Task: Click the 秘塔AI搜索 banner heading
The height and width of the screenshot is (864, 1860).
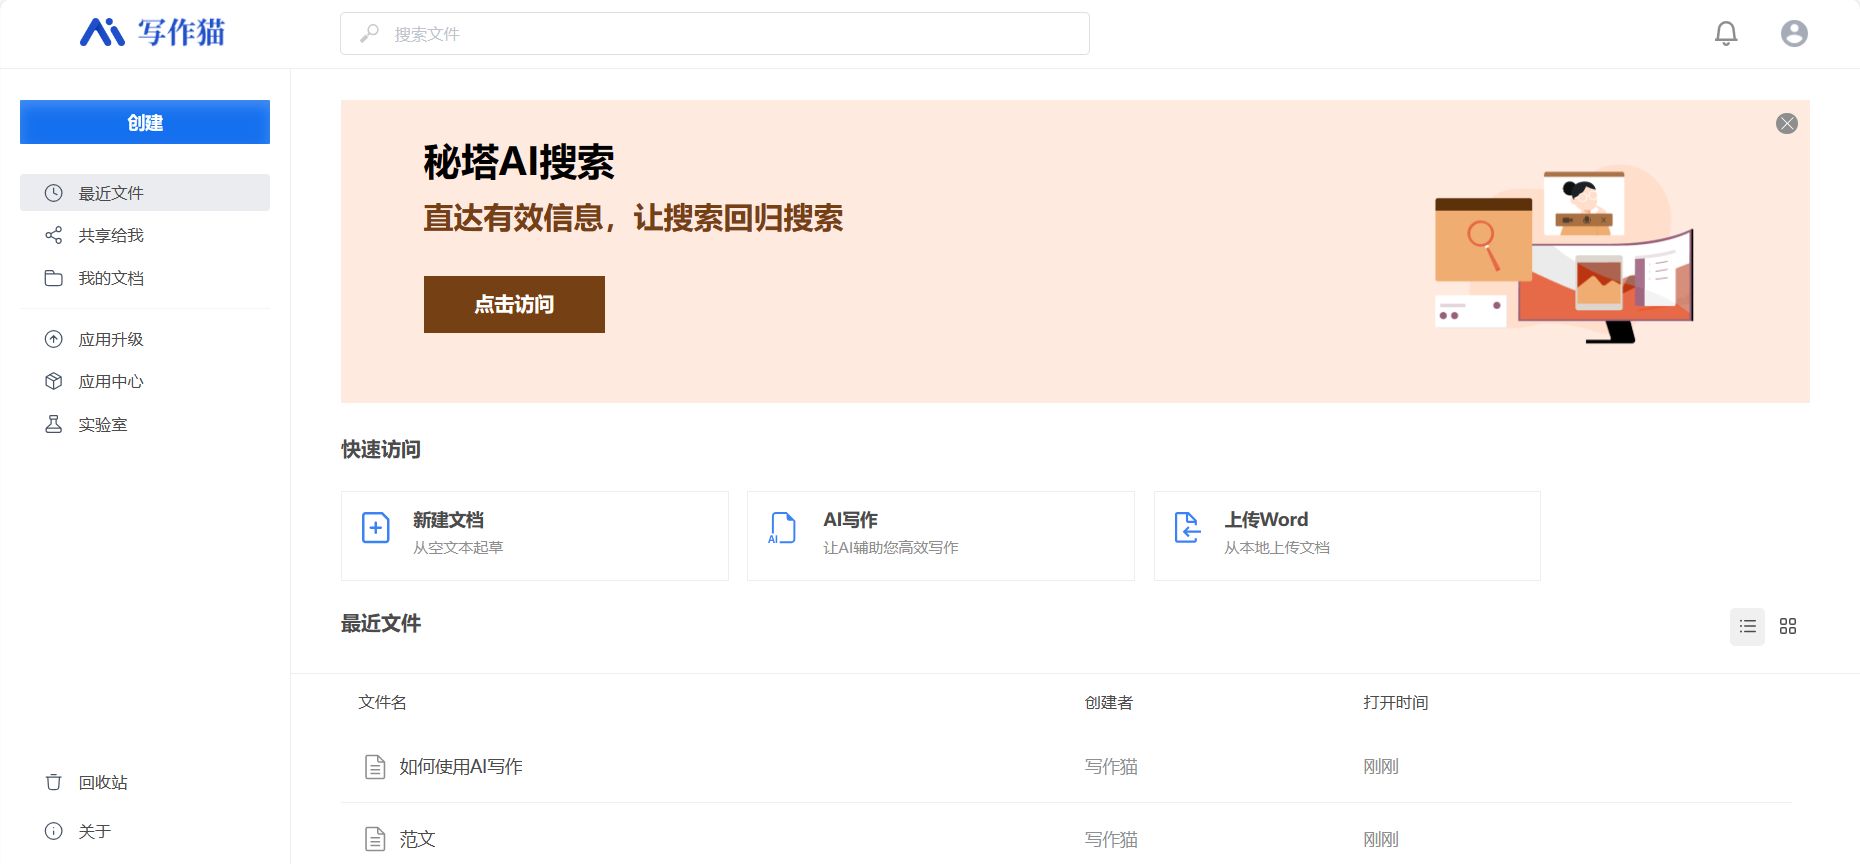Action: 519,162
